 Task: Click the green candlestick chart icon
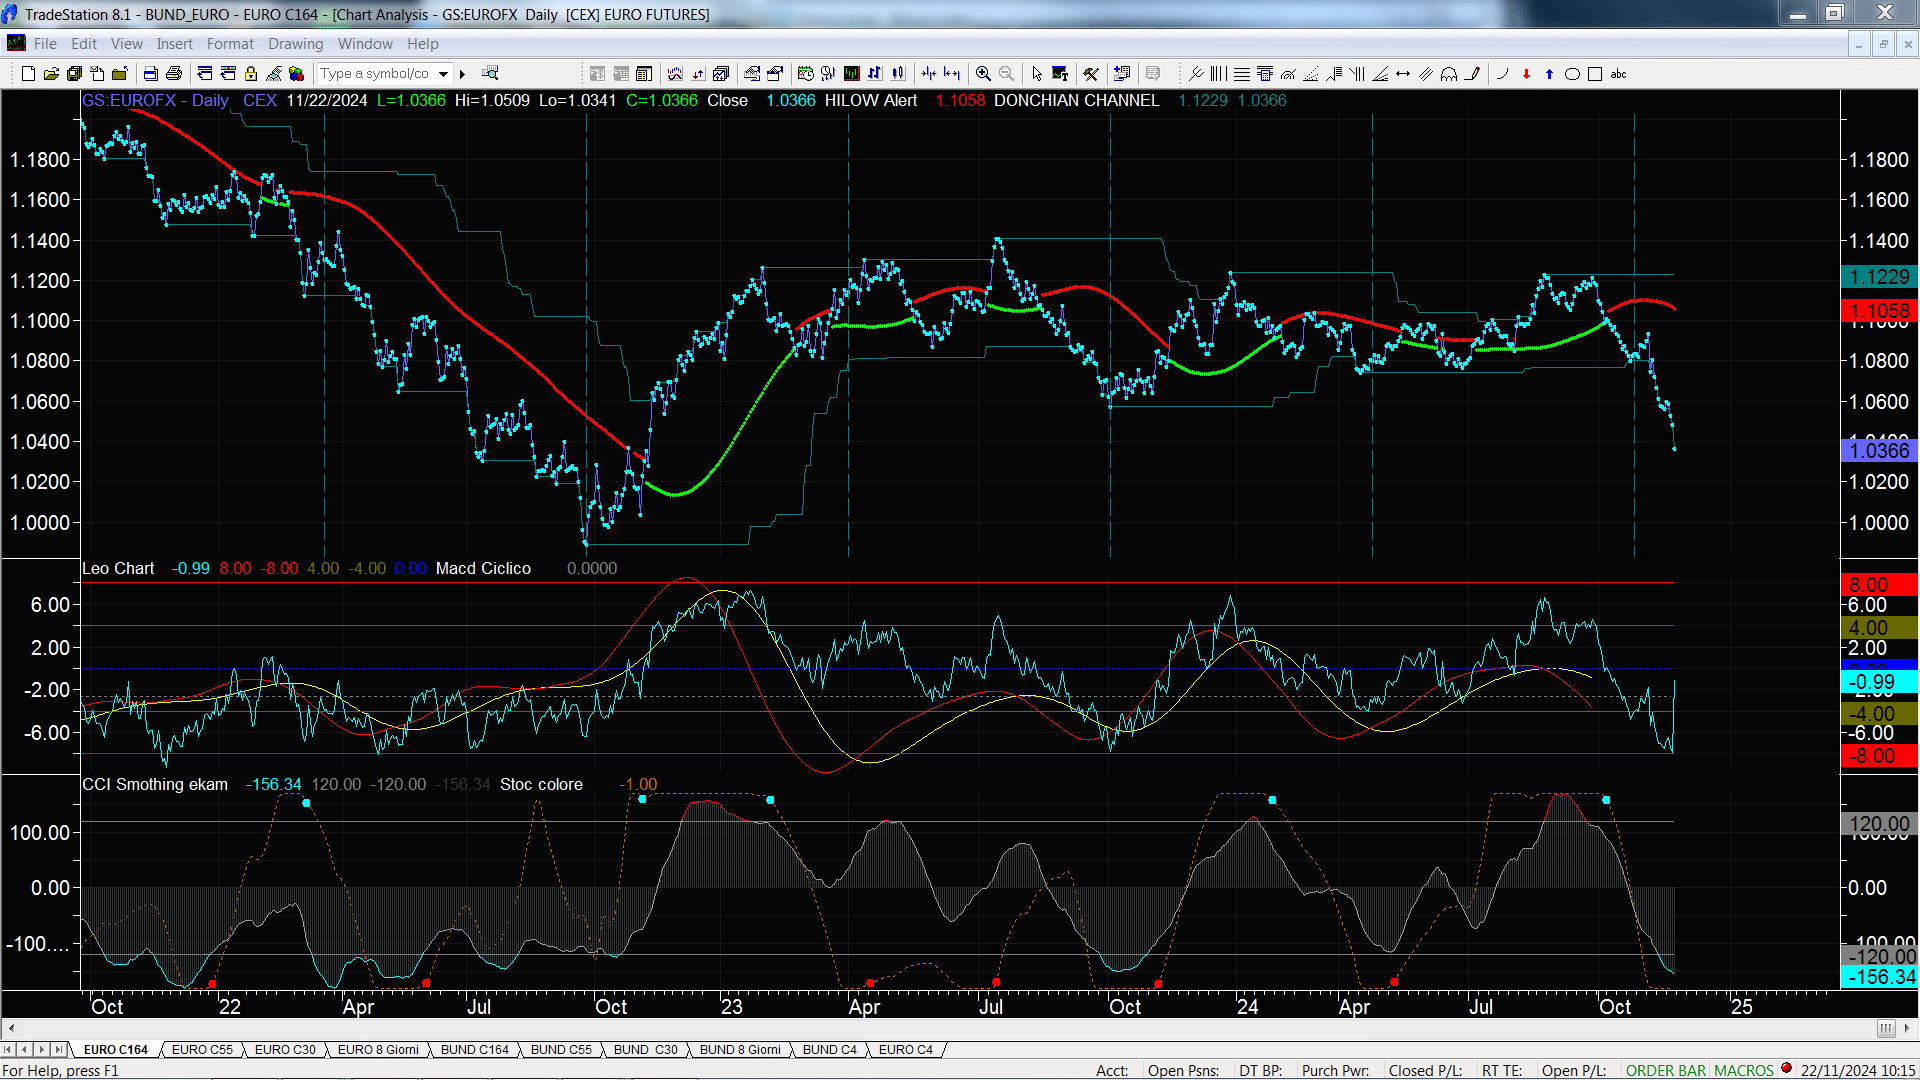click(852, 74)
